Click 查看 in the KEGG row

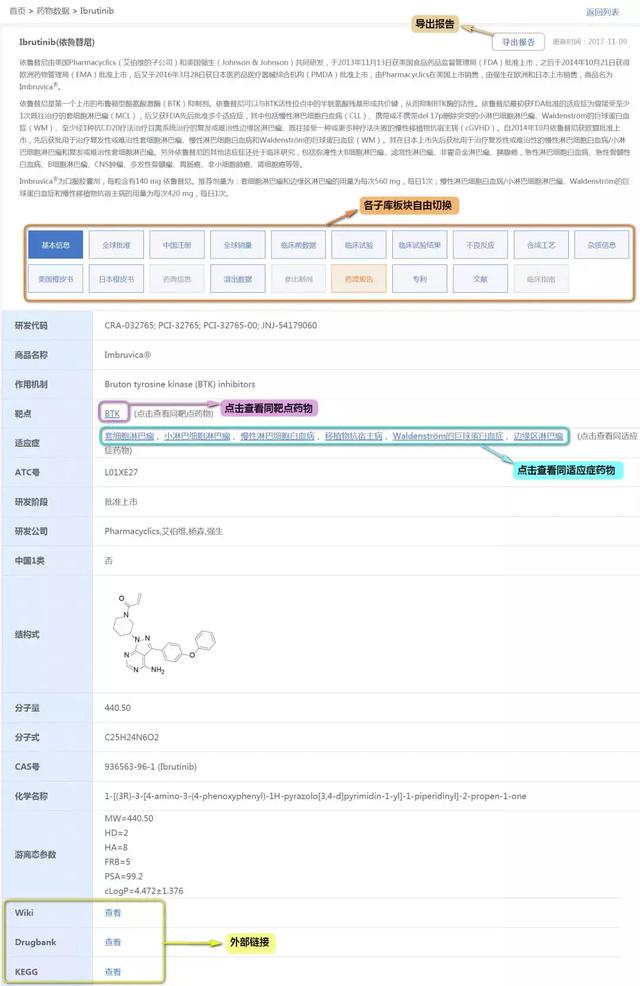click(113, 972)
